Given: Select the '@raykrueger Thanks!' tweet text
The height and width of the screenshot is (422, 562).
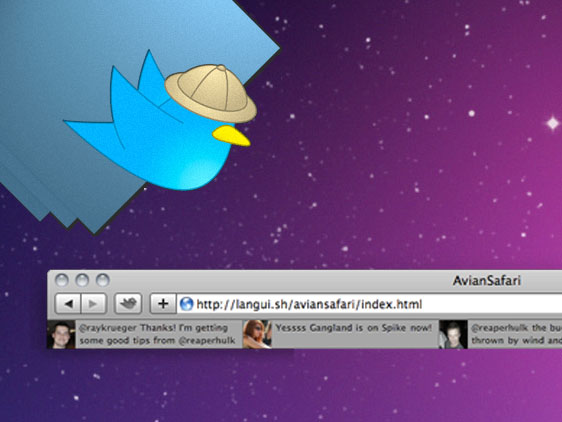Looking at the screenshot, I should coord(158,334).
